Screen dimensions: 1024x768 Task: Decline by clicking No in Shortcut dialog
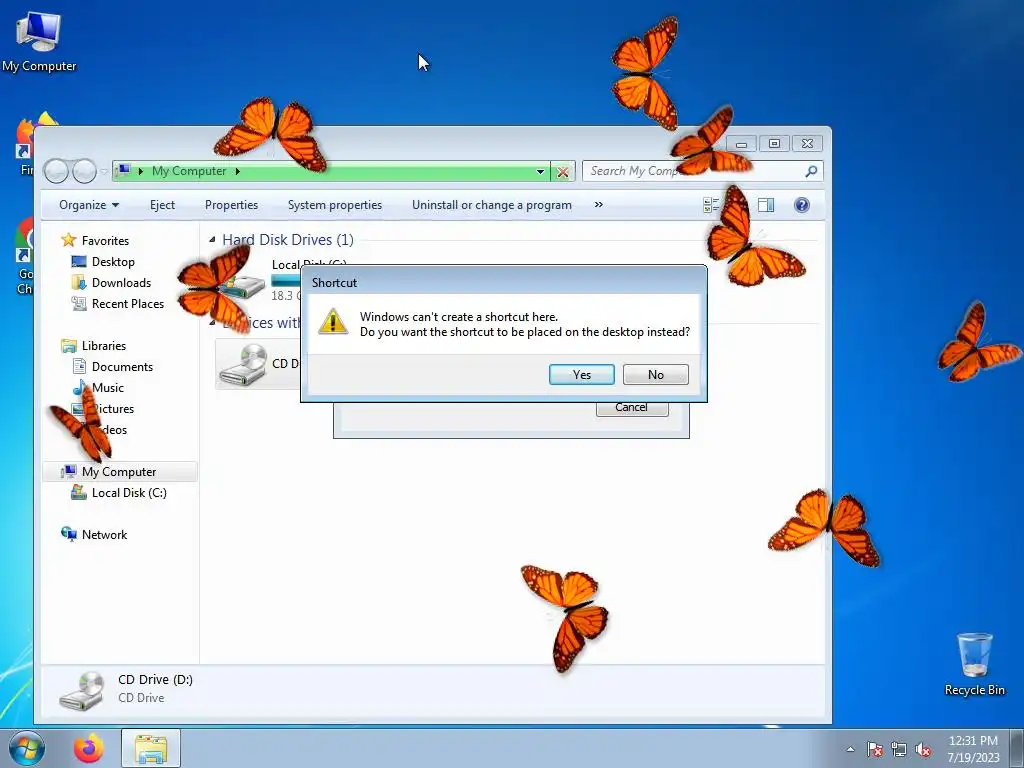[656, 374]
